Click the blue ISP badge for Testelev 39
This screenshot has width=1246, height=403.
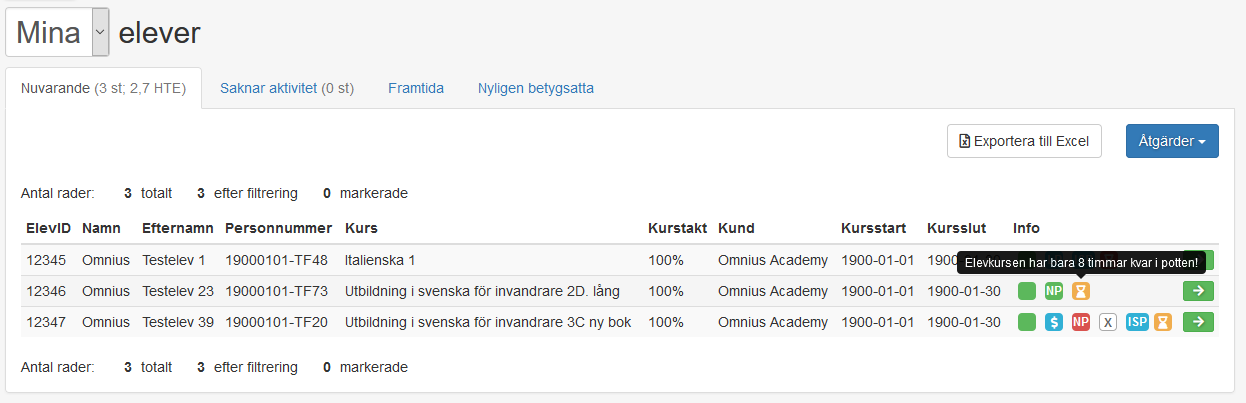pos(1137,322)
